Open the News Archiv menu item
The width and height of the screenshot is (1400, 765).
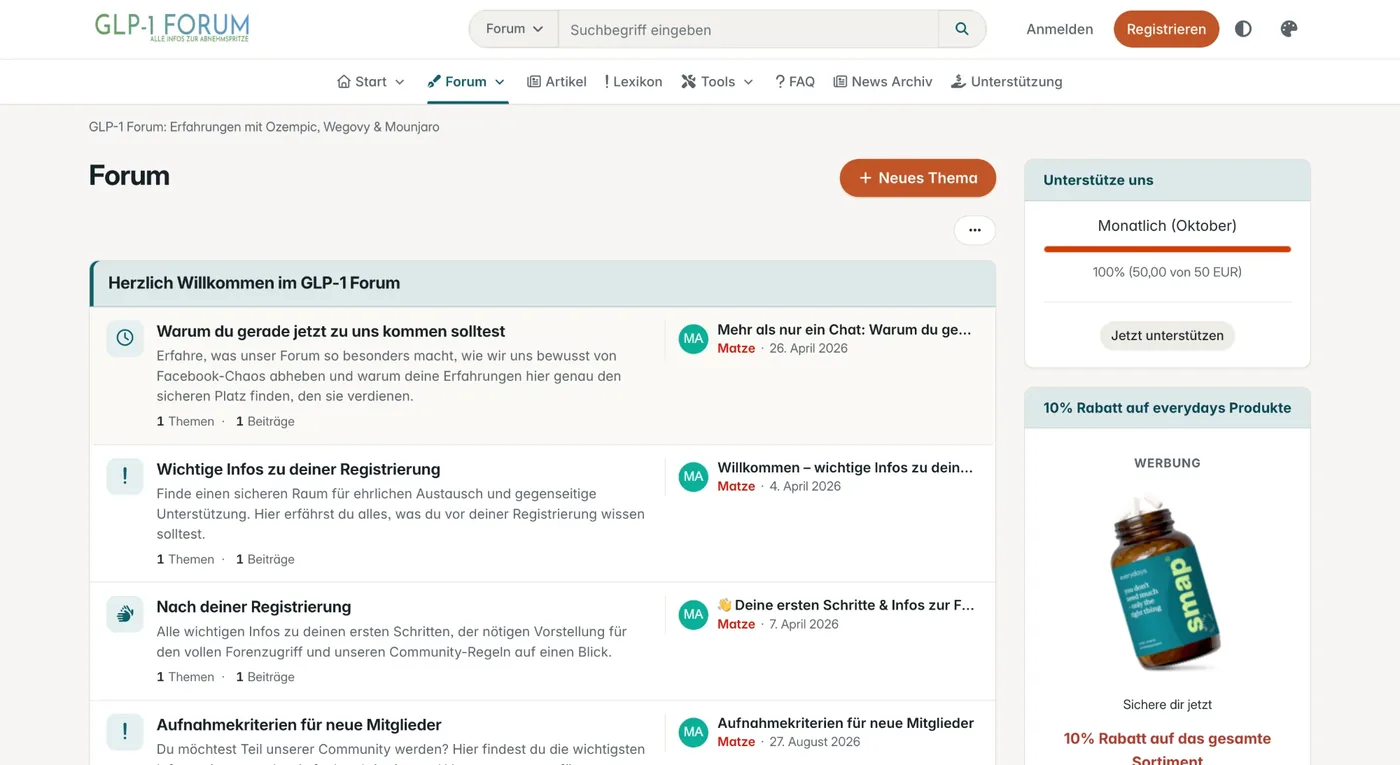point(883,82)
